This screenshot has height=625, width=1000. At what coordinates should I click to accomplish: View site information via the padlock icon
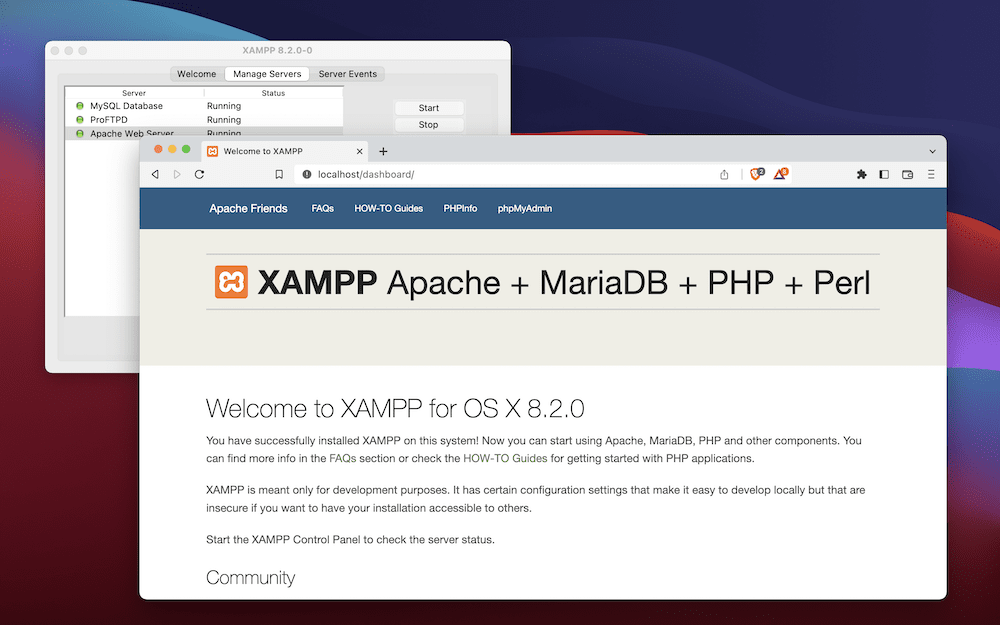click(309, 173)
